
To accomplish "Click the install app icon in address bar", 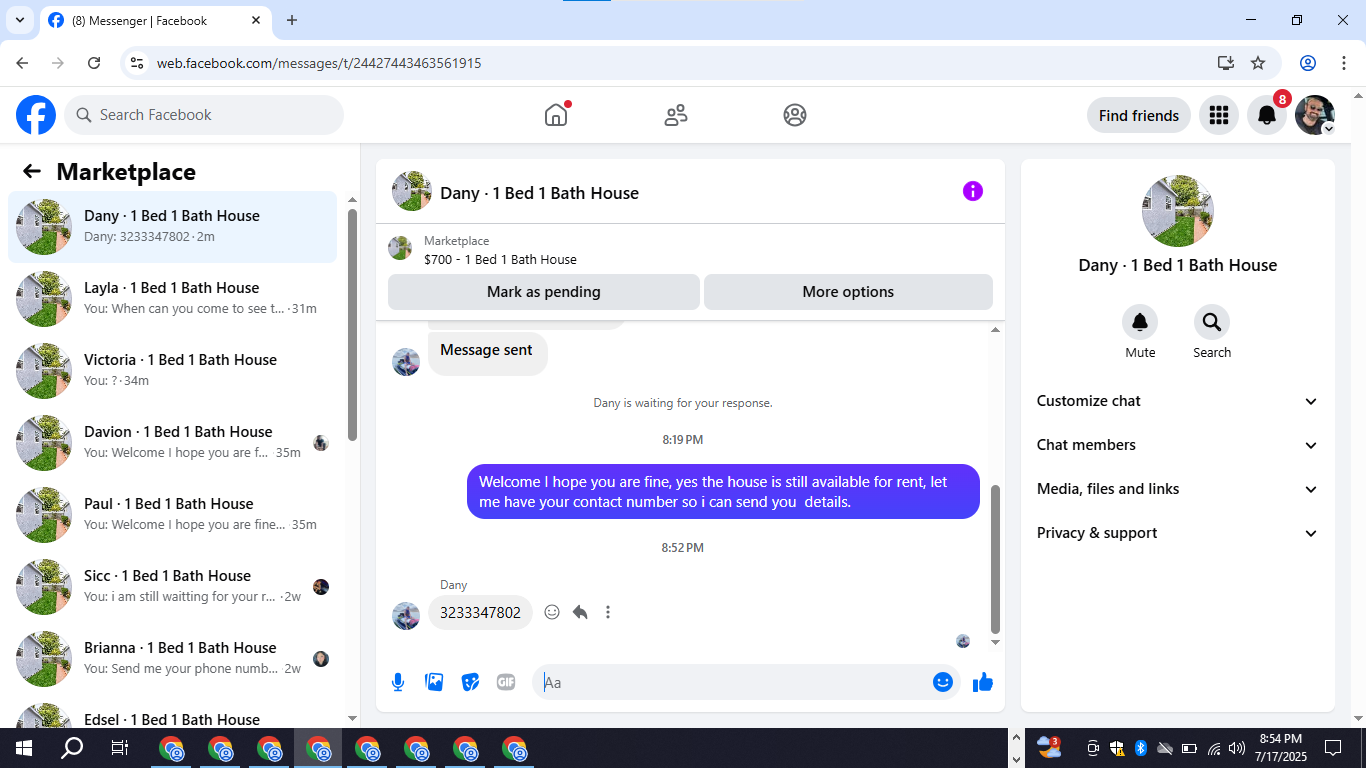I will 1226,63.
